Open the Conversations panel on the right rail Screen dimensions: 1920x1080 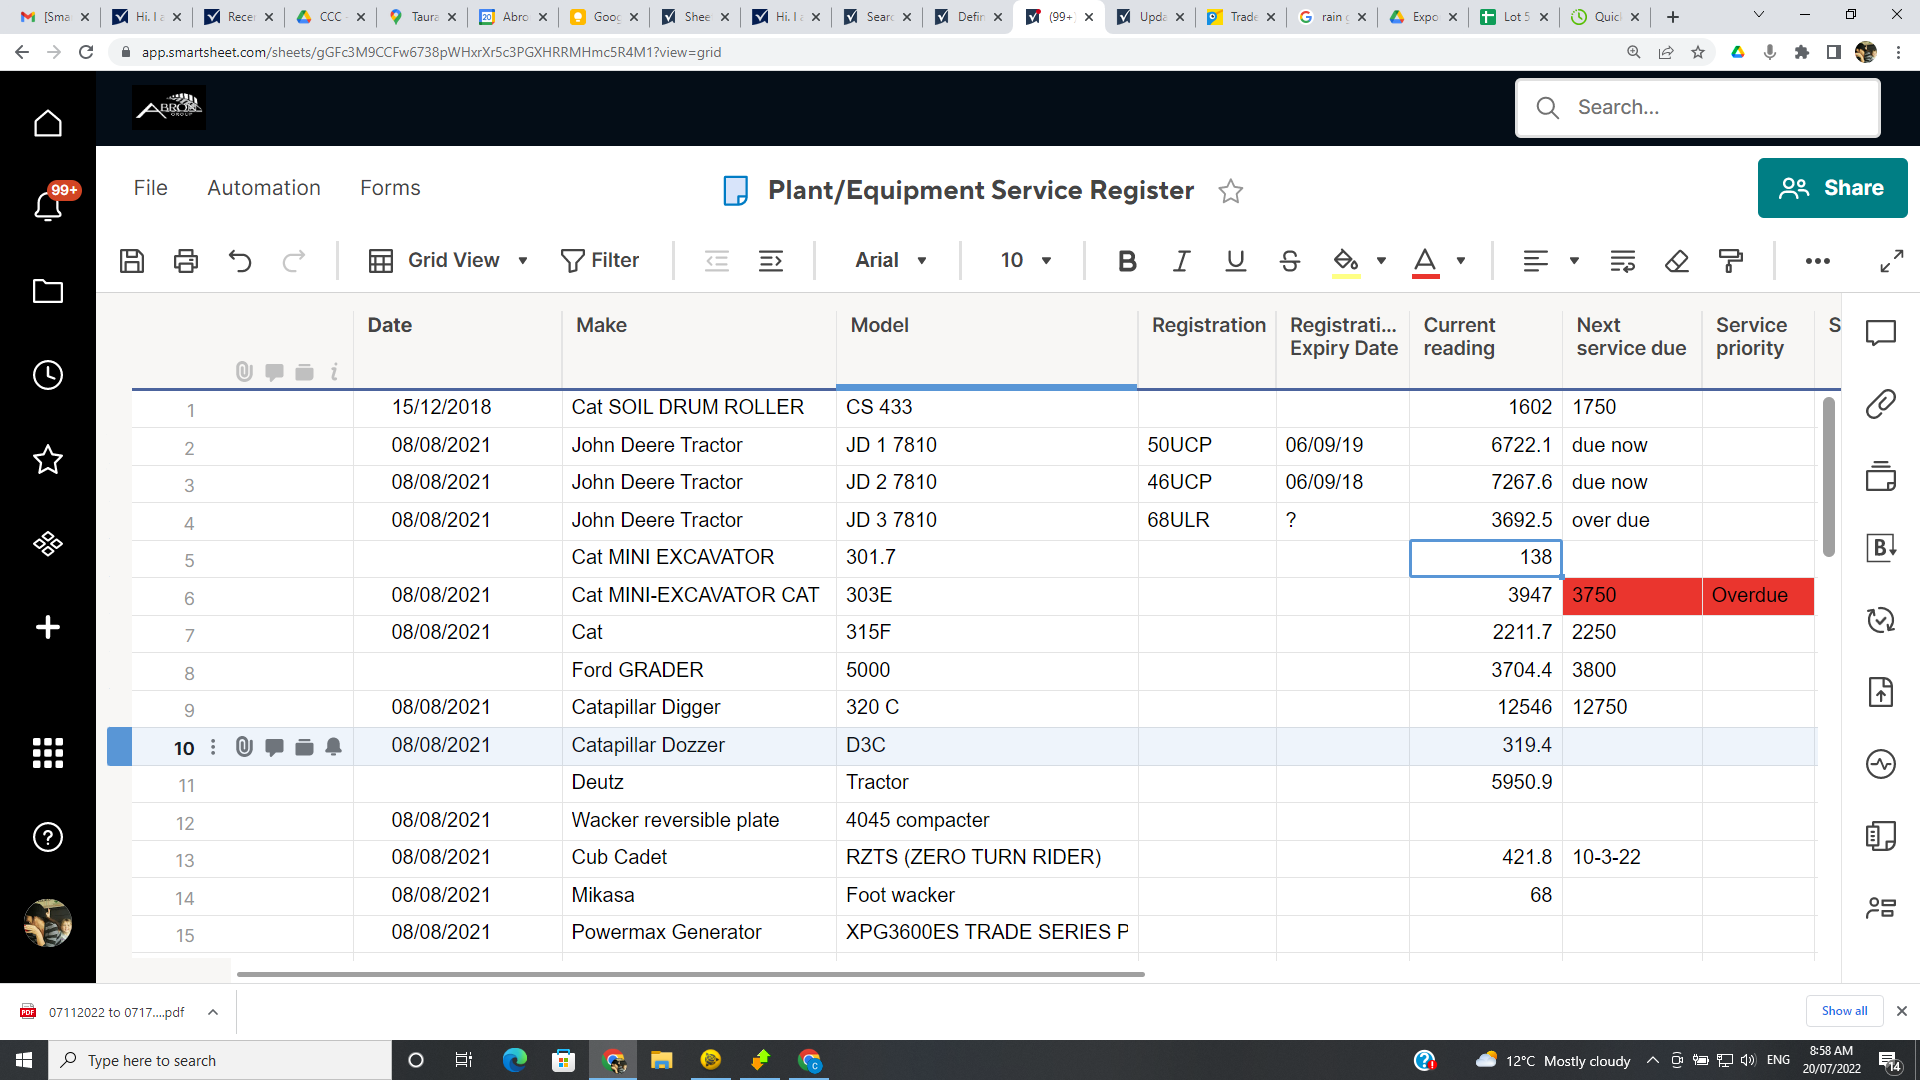tap(1883, 334)
